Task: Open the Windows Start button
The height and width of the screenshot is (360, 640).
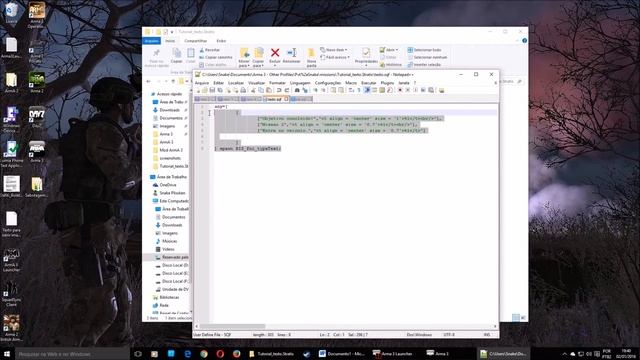Action: (x=7, y=354)
